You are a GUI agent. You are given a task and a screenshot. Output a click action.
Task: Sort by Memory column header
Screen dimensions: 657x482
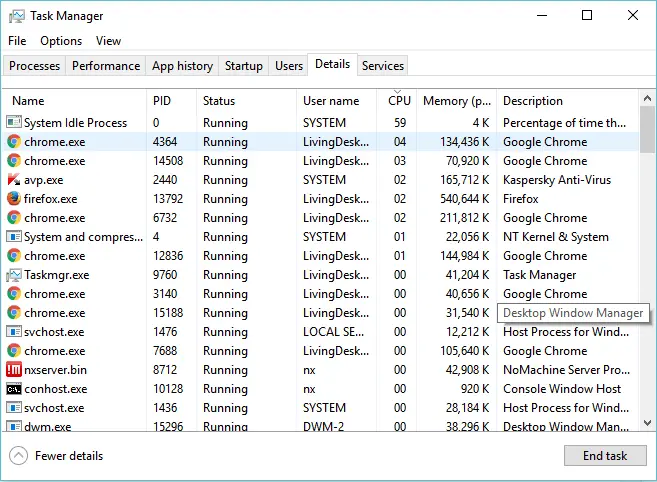coord(457,101)
